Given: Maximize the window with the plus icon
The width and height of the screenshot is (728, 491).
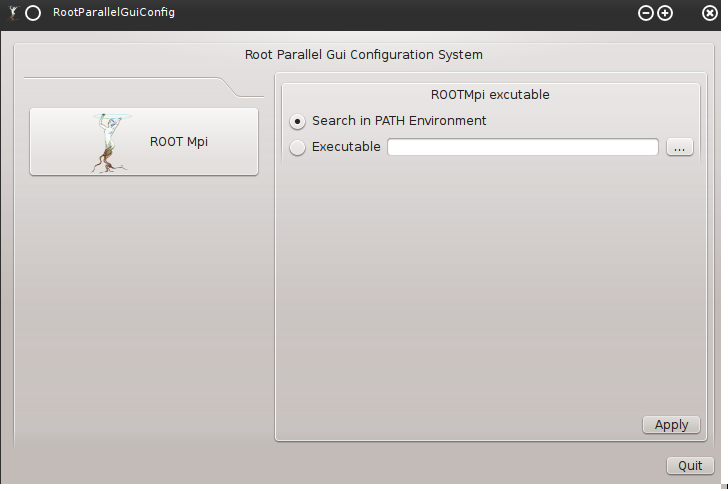Looking at the screenshot, I should coord(665,13).
